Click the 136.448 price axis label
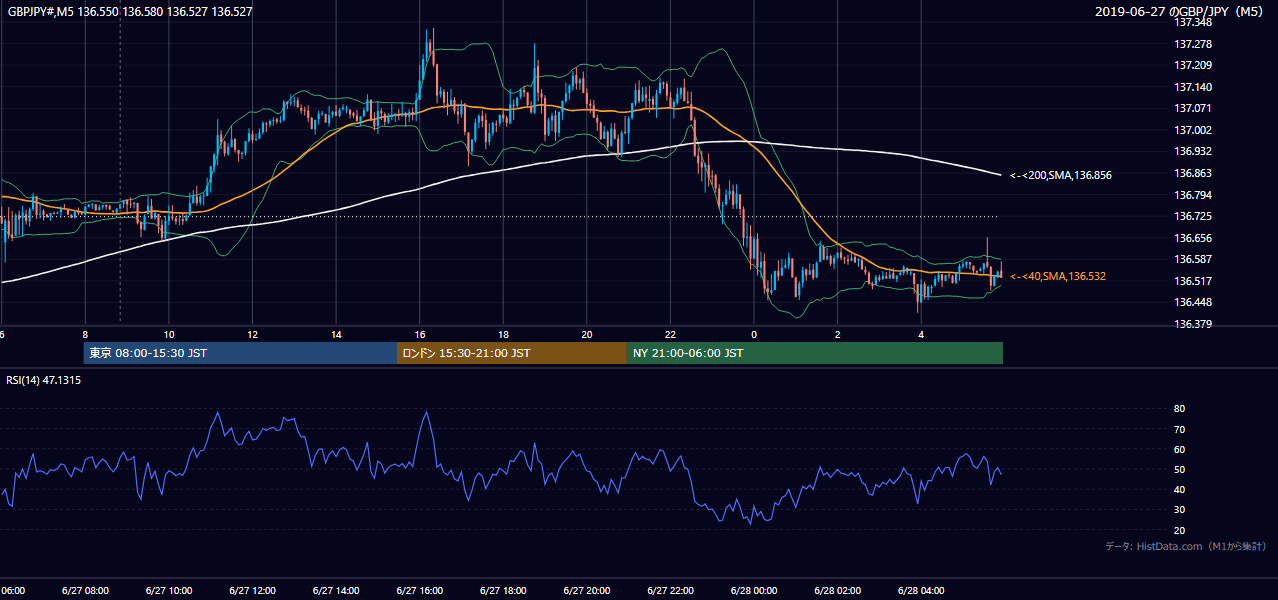Image resolution: width=1278 pixels, height=600 pixels. pyautogui.click(x=1193, y=302)
